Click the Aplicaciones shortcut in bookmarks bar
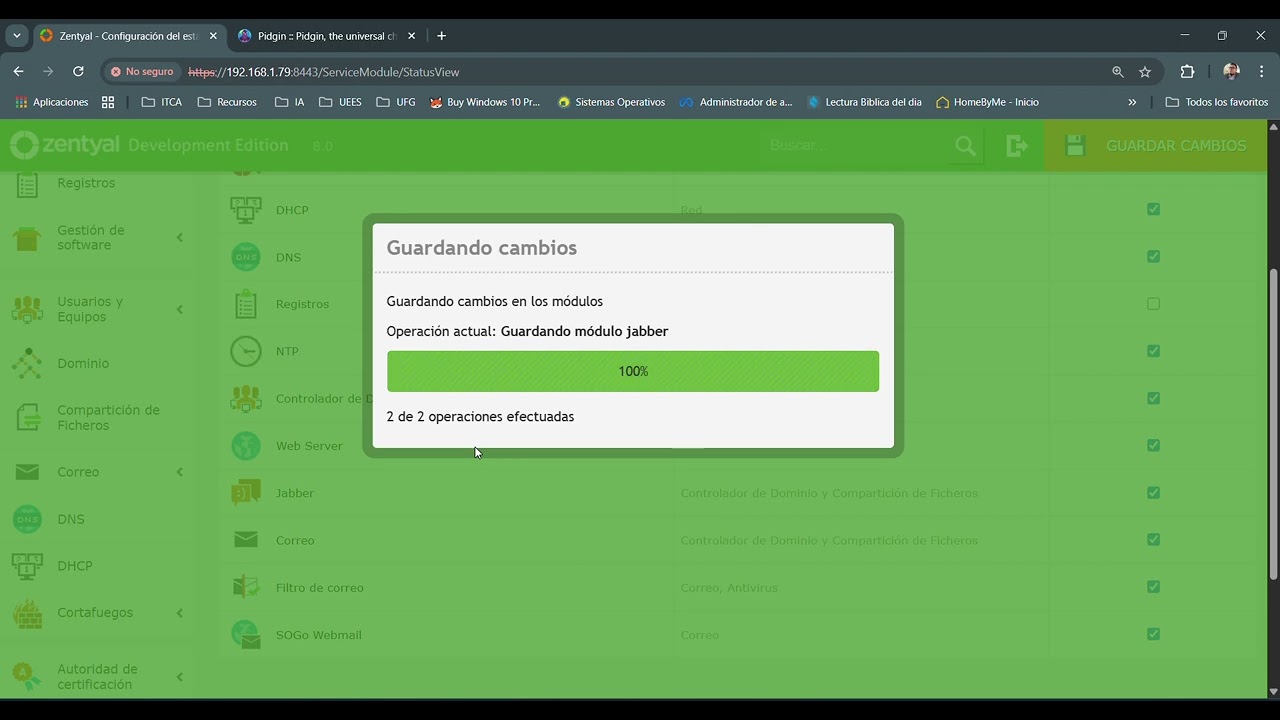Image resolution: width=1280 pixels, height=720 pixels. (x=52, y=102)
